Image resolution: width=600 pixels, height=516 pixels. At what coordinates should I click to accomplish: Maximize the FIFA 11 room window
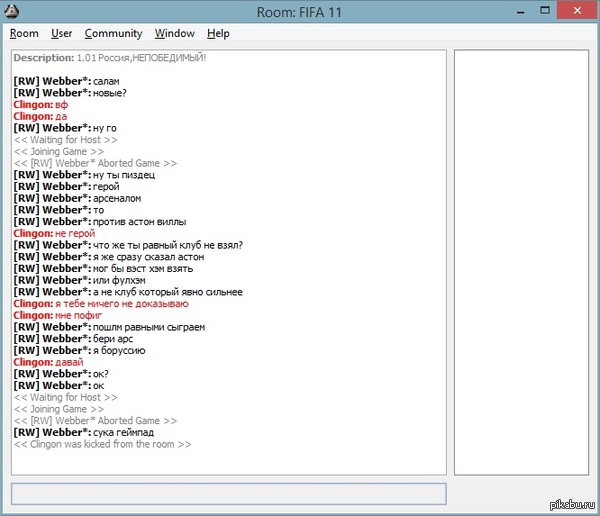pos(545,11)
